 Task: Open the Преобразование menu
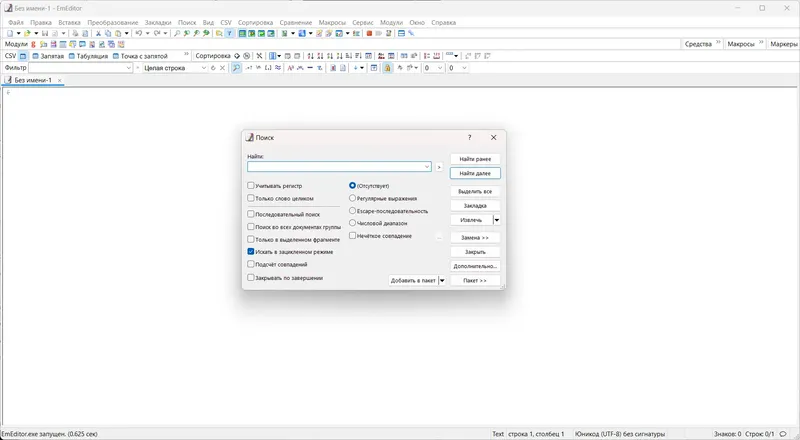[x=113, y=22]
